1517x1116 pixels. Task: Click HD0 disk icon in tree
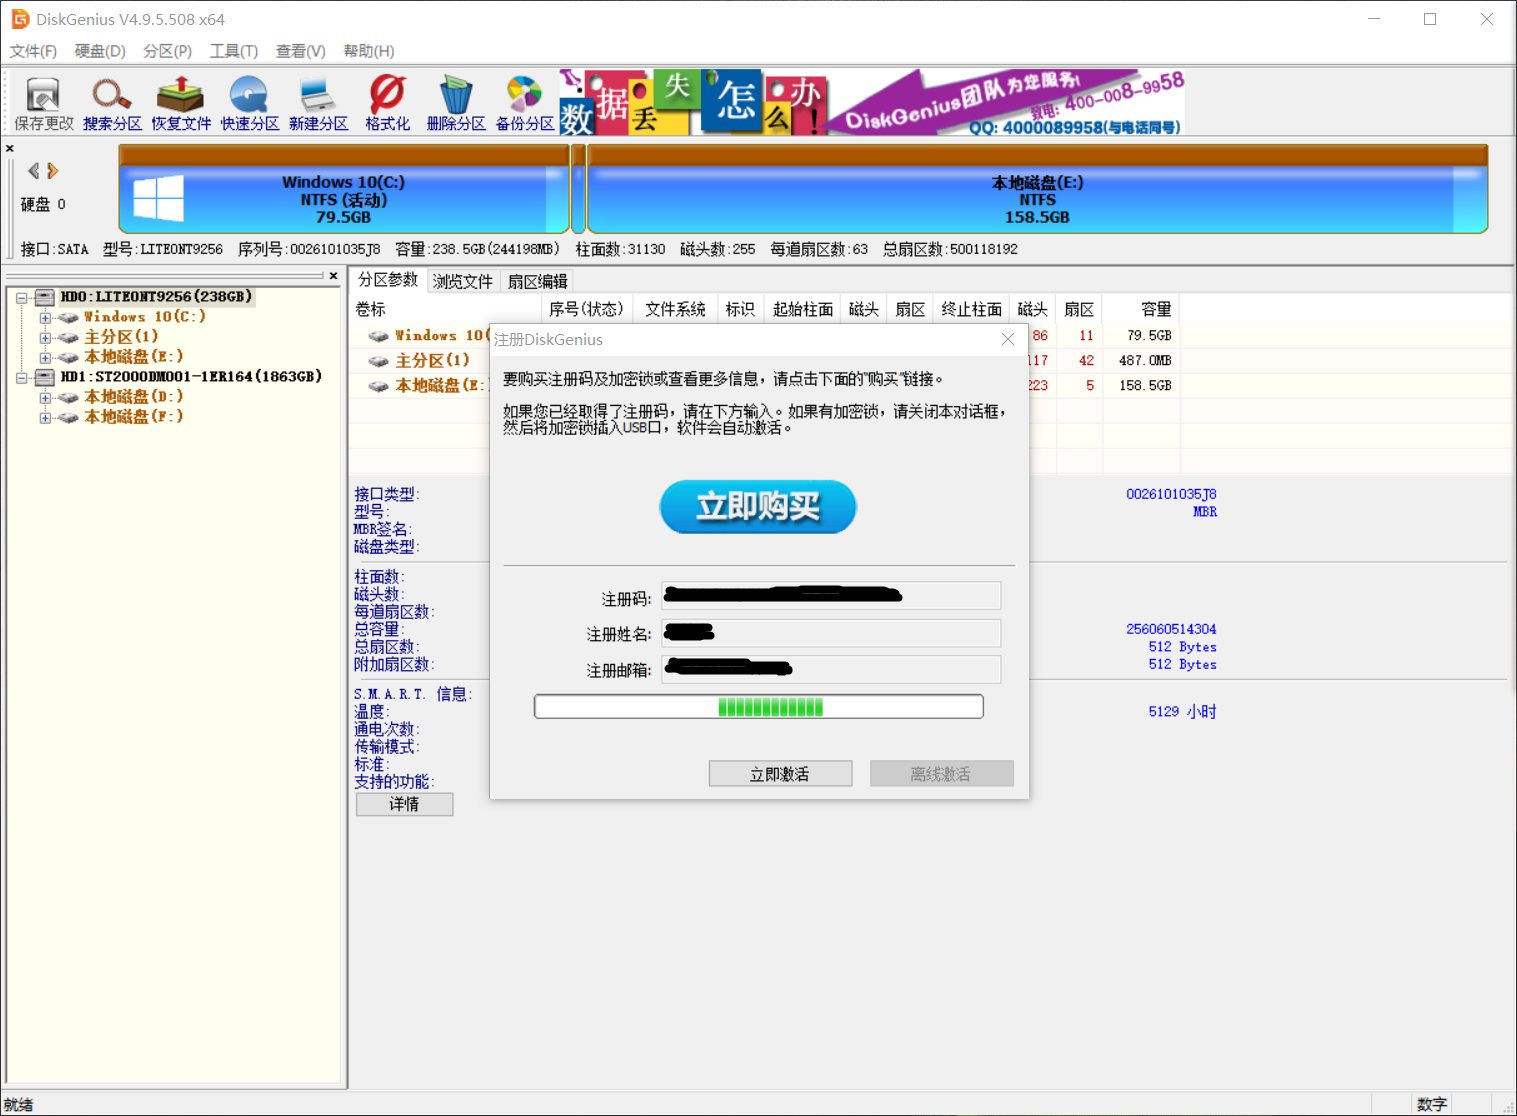[45, 297]
